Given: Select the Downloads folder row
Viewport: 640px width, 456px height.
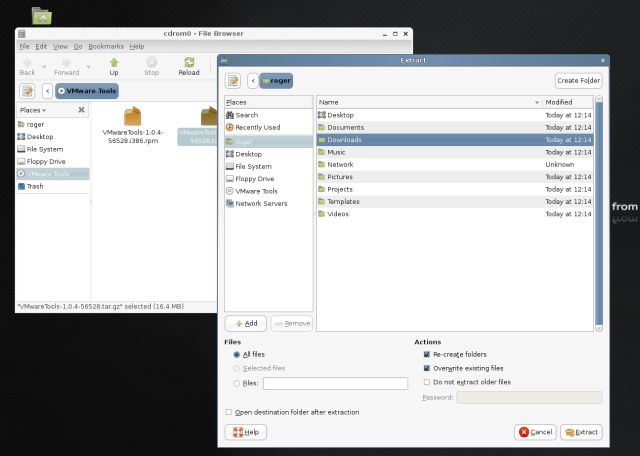Looking at the screenshot, I should point(455,140).
